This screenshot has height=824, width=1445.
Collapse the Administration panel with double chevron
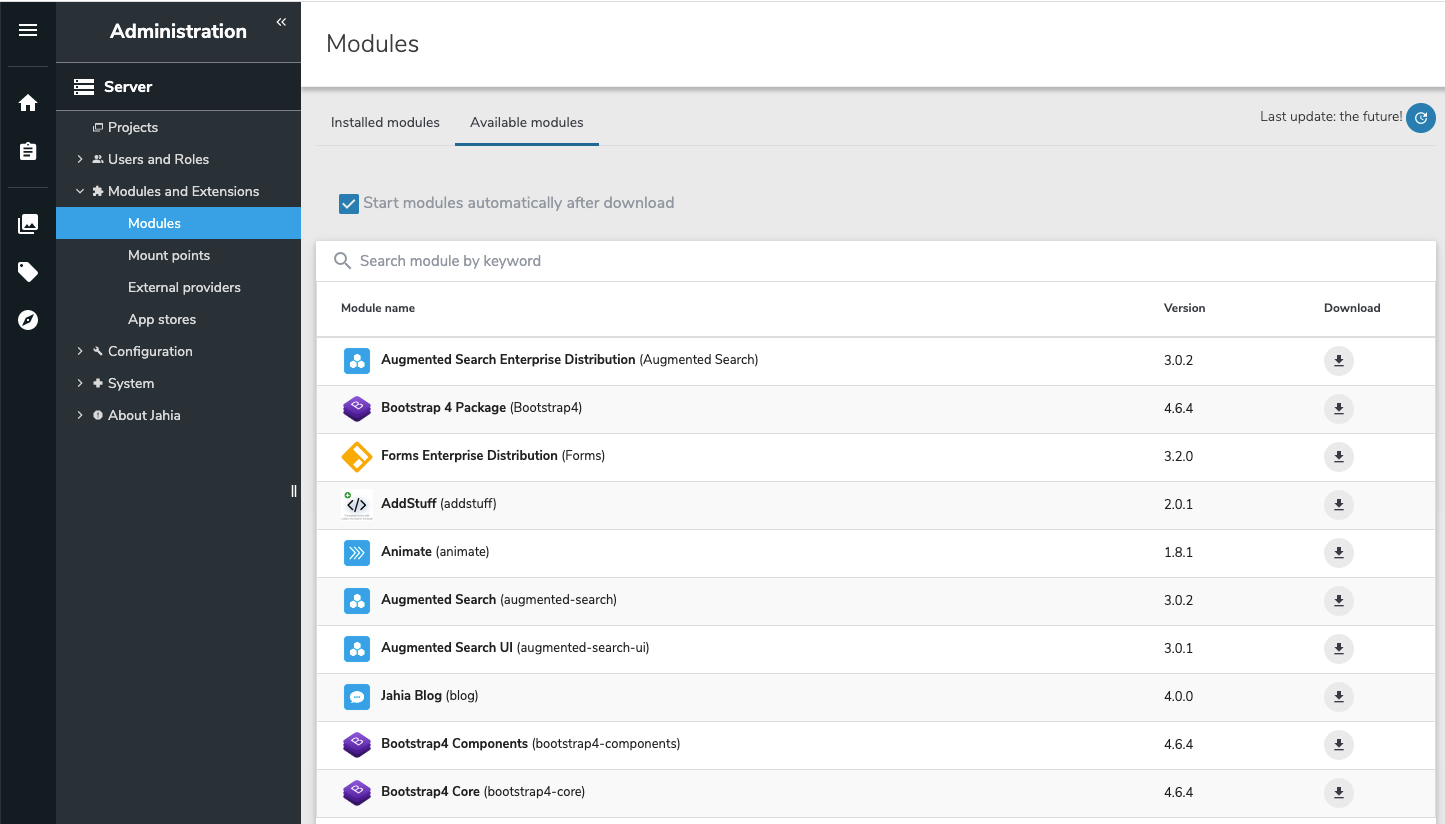[x=281, y=22]
